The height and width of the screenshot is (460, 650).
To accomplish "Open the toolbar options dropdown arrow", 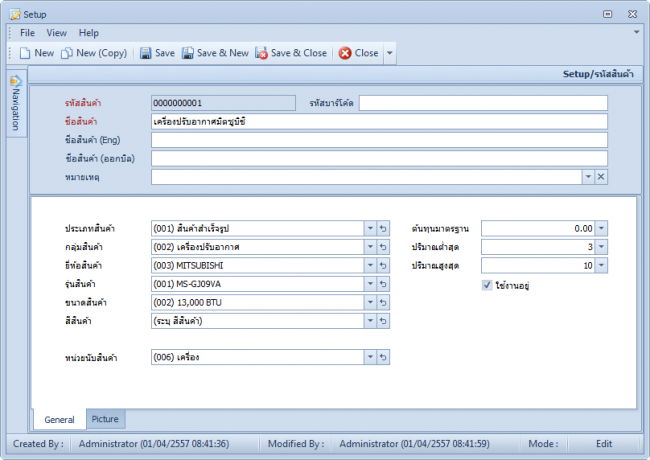I will click(390, 53).
